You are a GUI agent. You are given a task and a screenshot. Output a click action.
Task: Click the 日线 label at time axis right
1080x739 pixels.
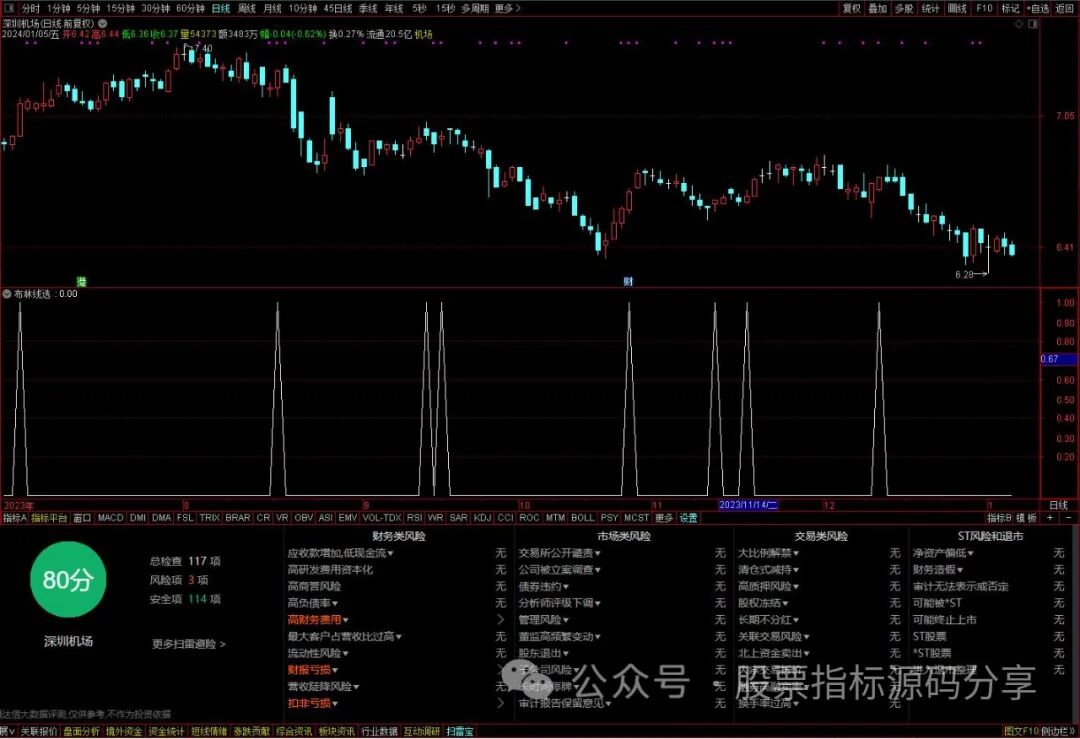point(1059,505)
